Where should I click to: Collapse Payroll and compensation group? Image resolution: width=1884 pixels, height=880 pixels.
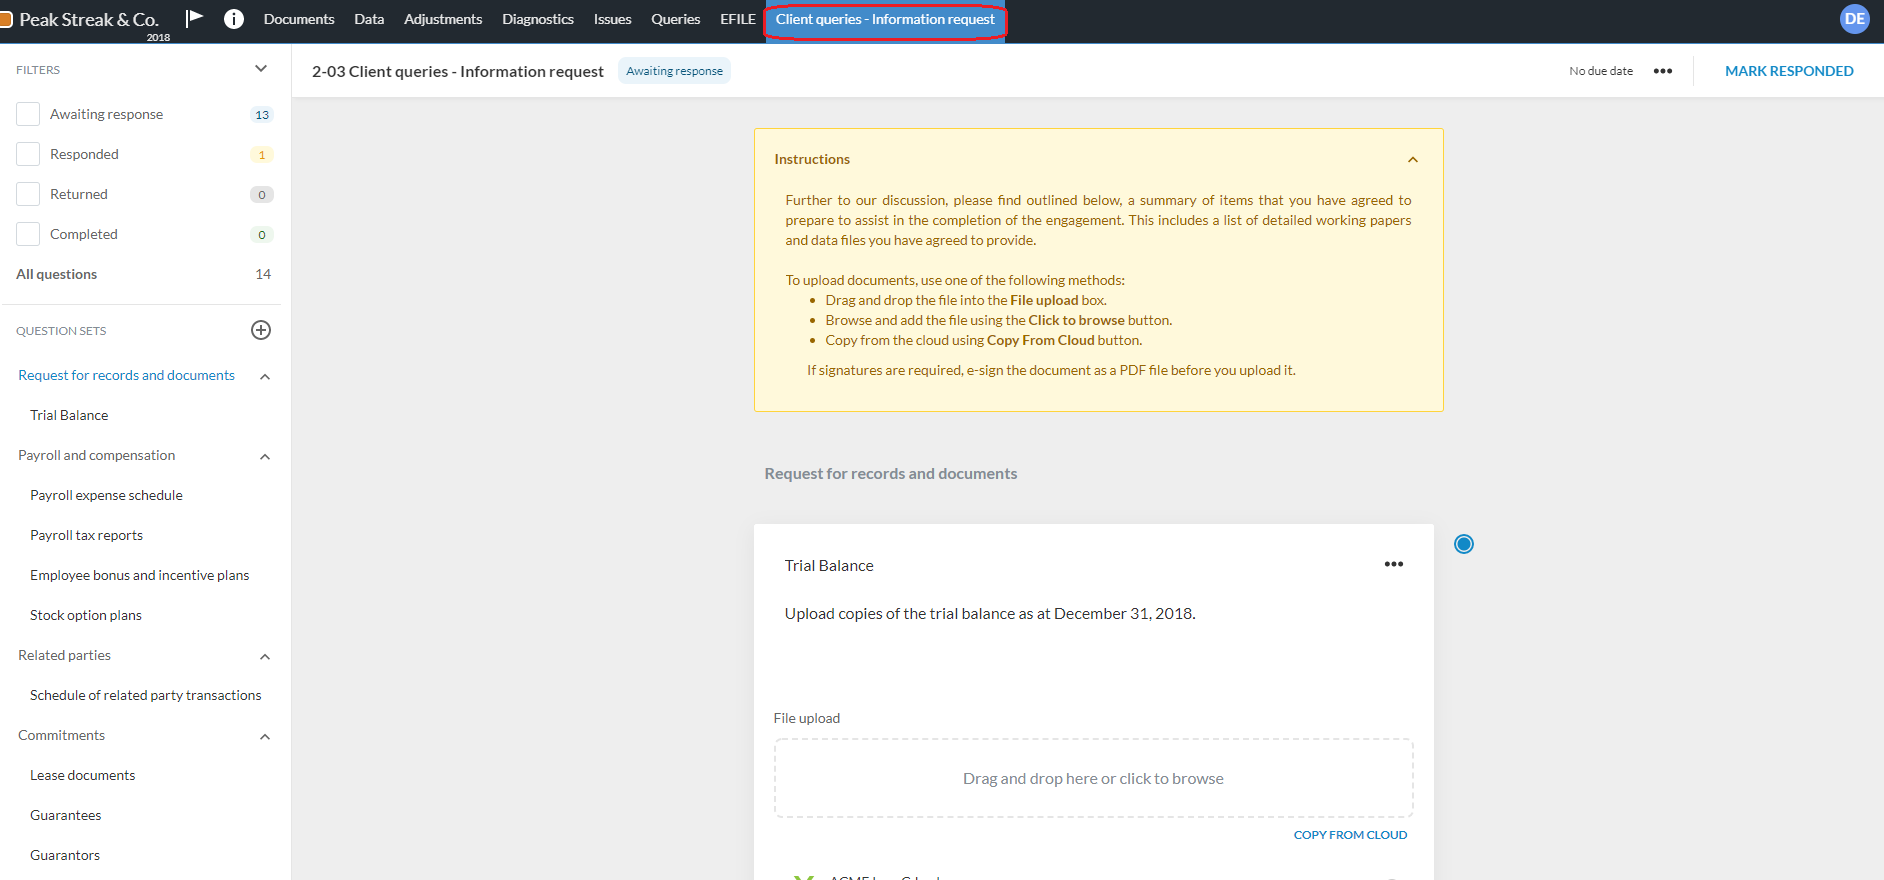(x=265, y=457)
